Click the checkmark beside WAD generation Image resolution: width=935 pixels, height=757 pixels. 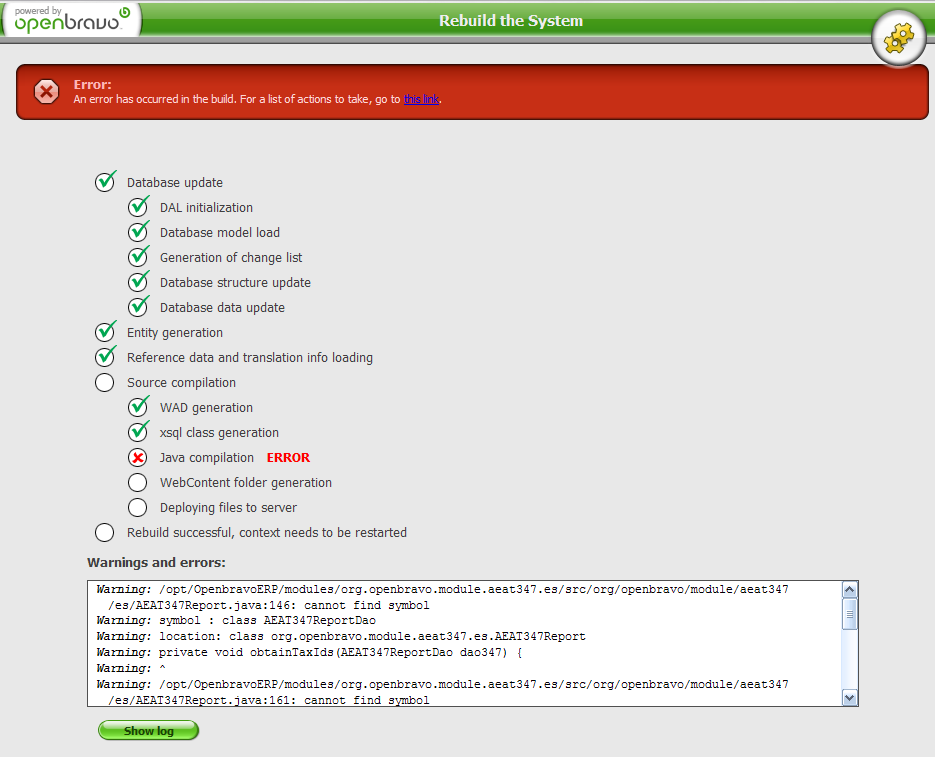click(138, 407)
